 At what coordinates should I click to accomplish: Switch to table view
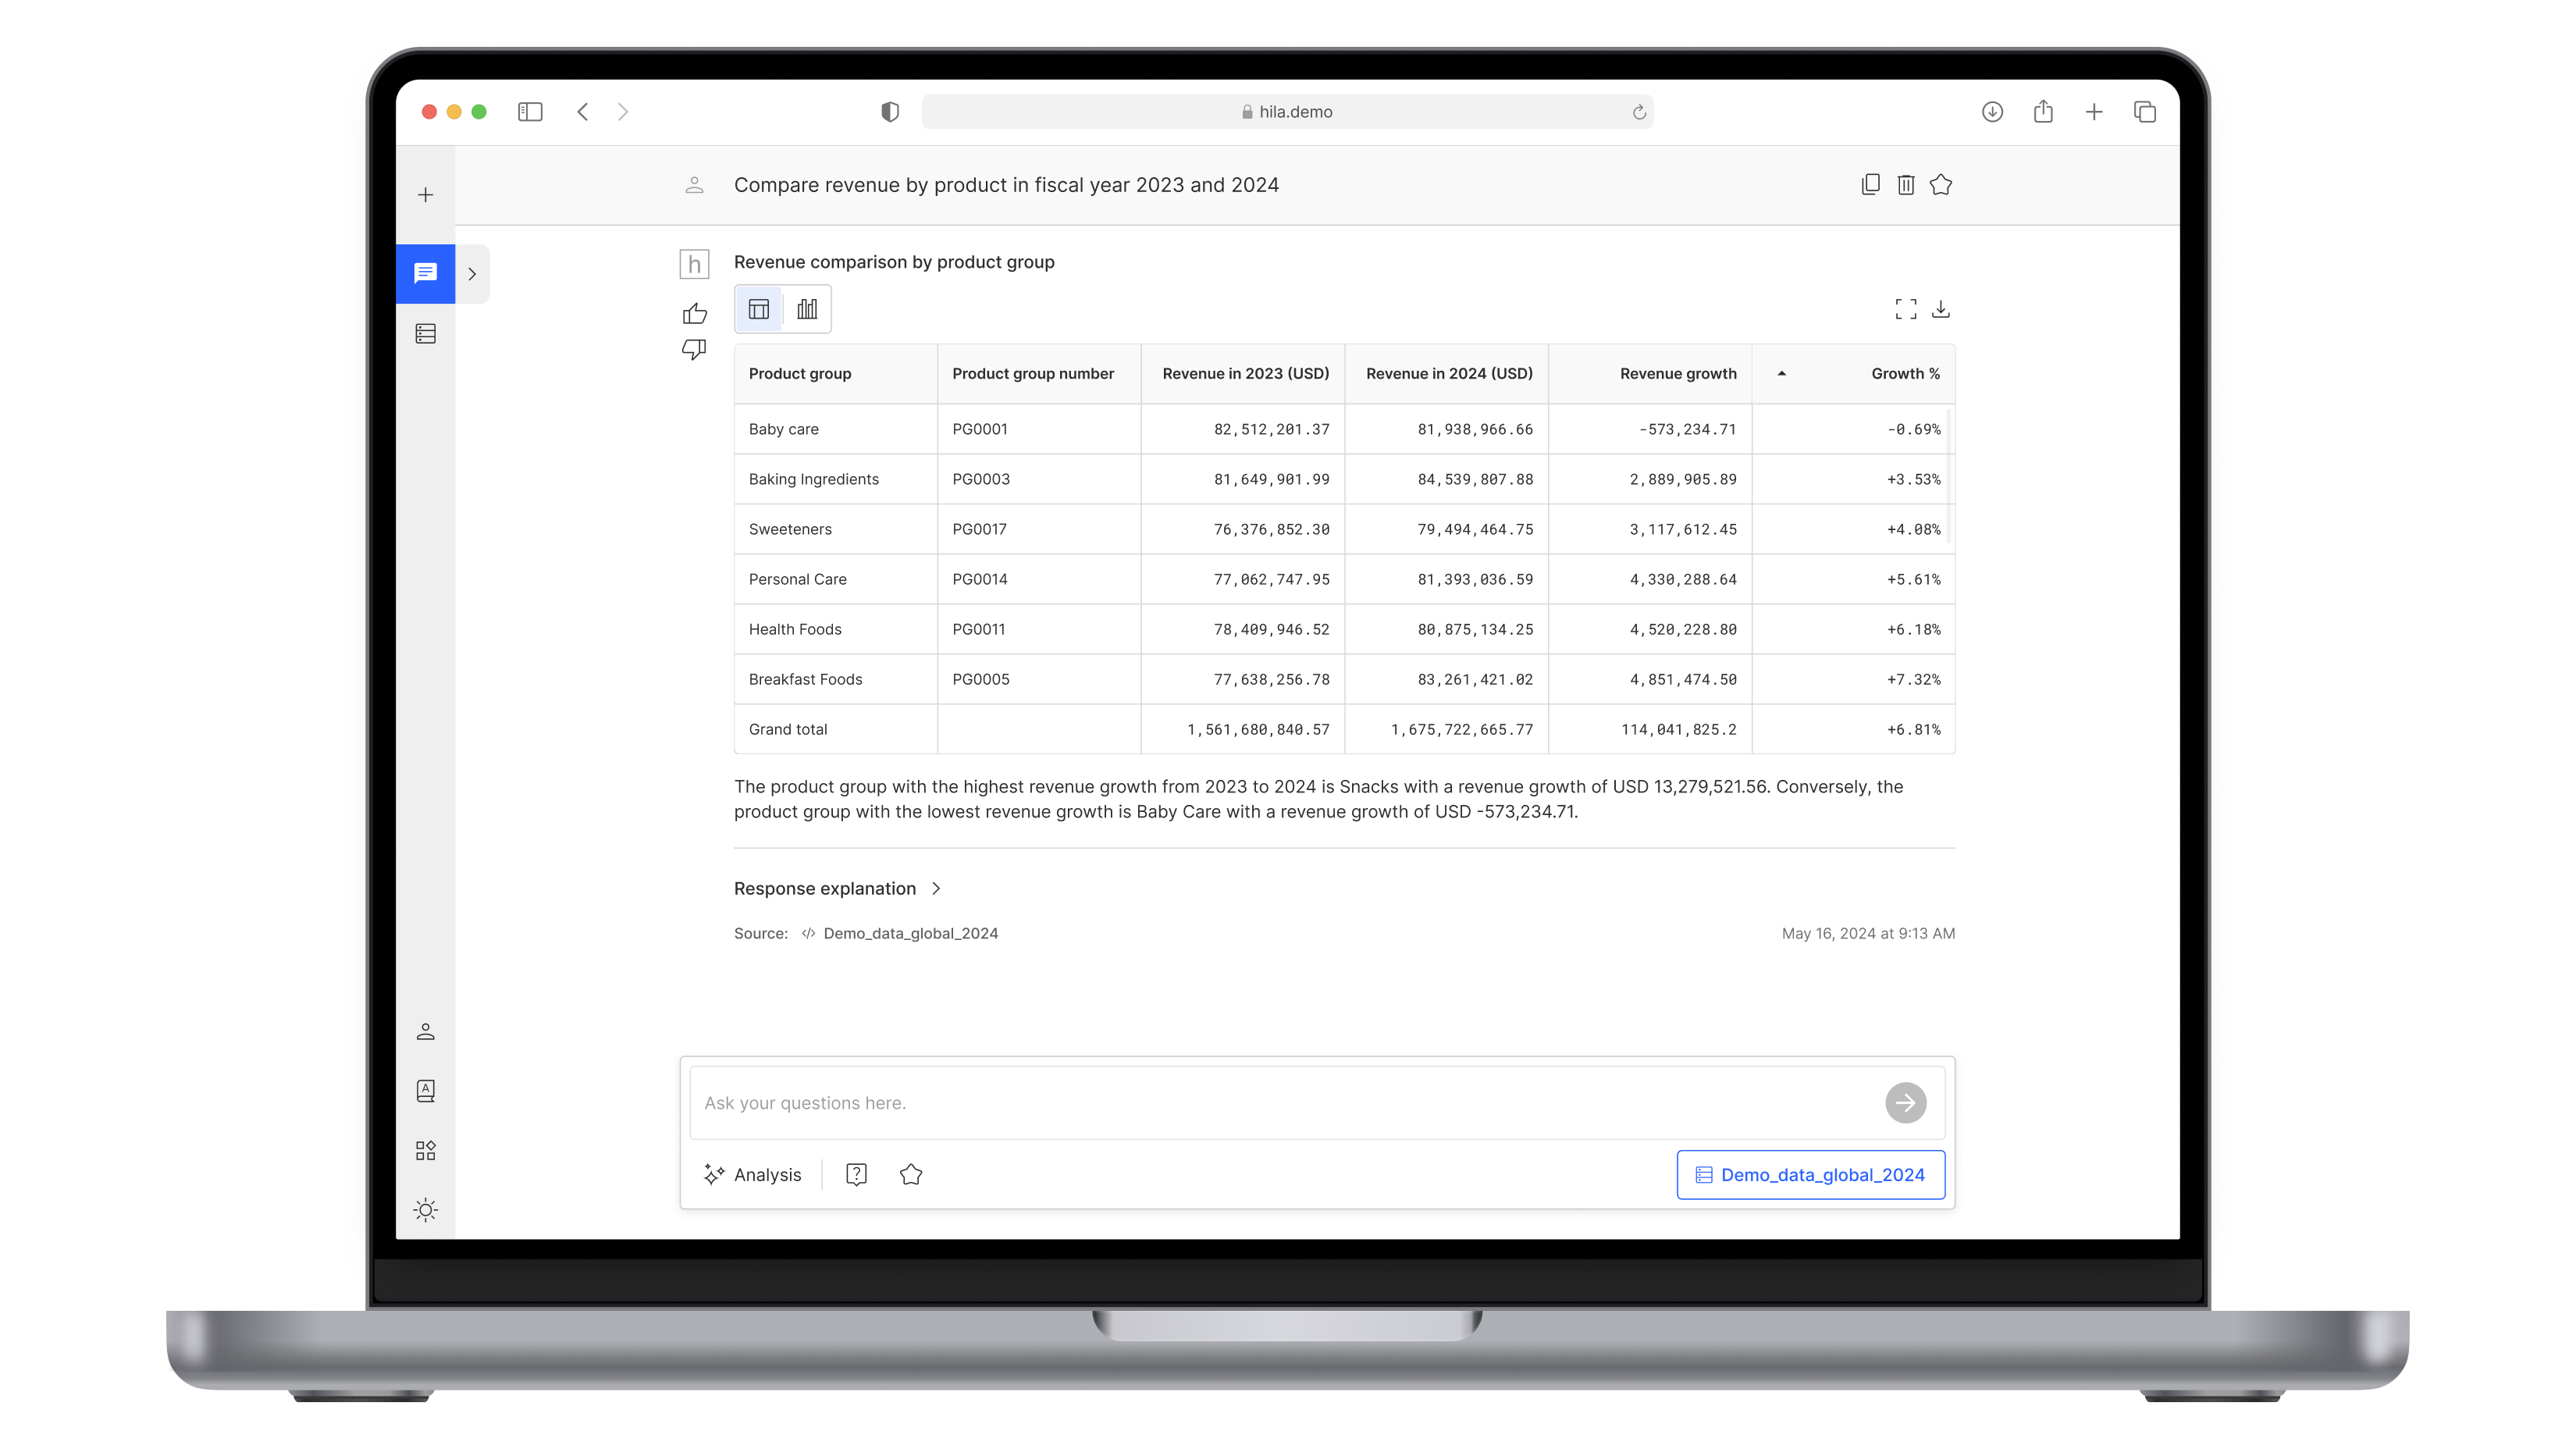[759, 309]
